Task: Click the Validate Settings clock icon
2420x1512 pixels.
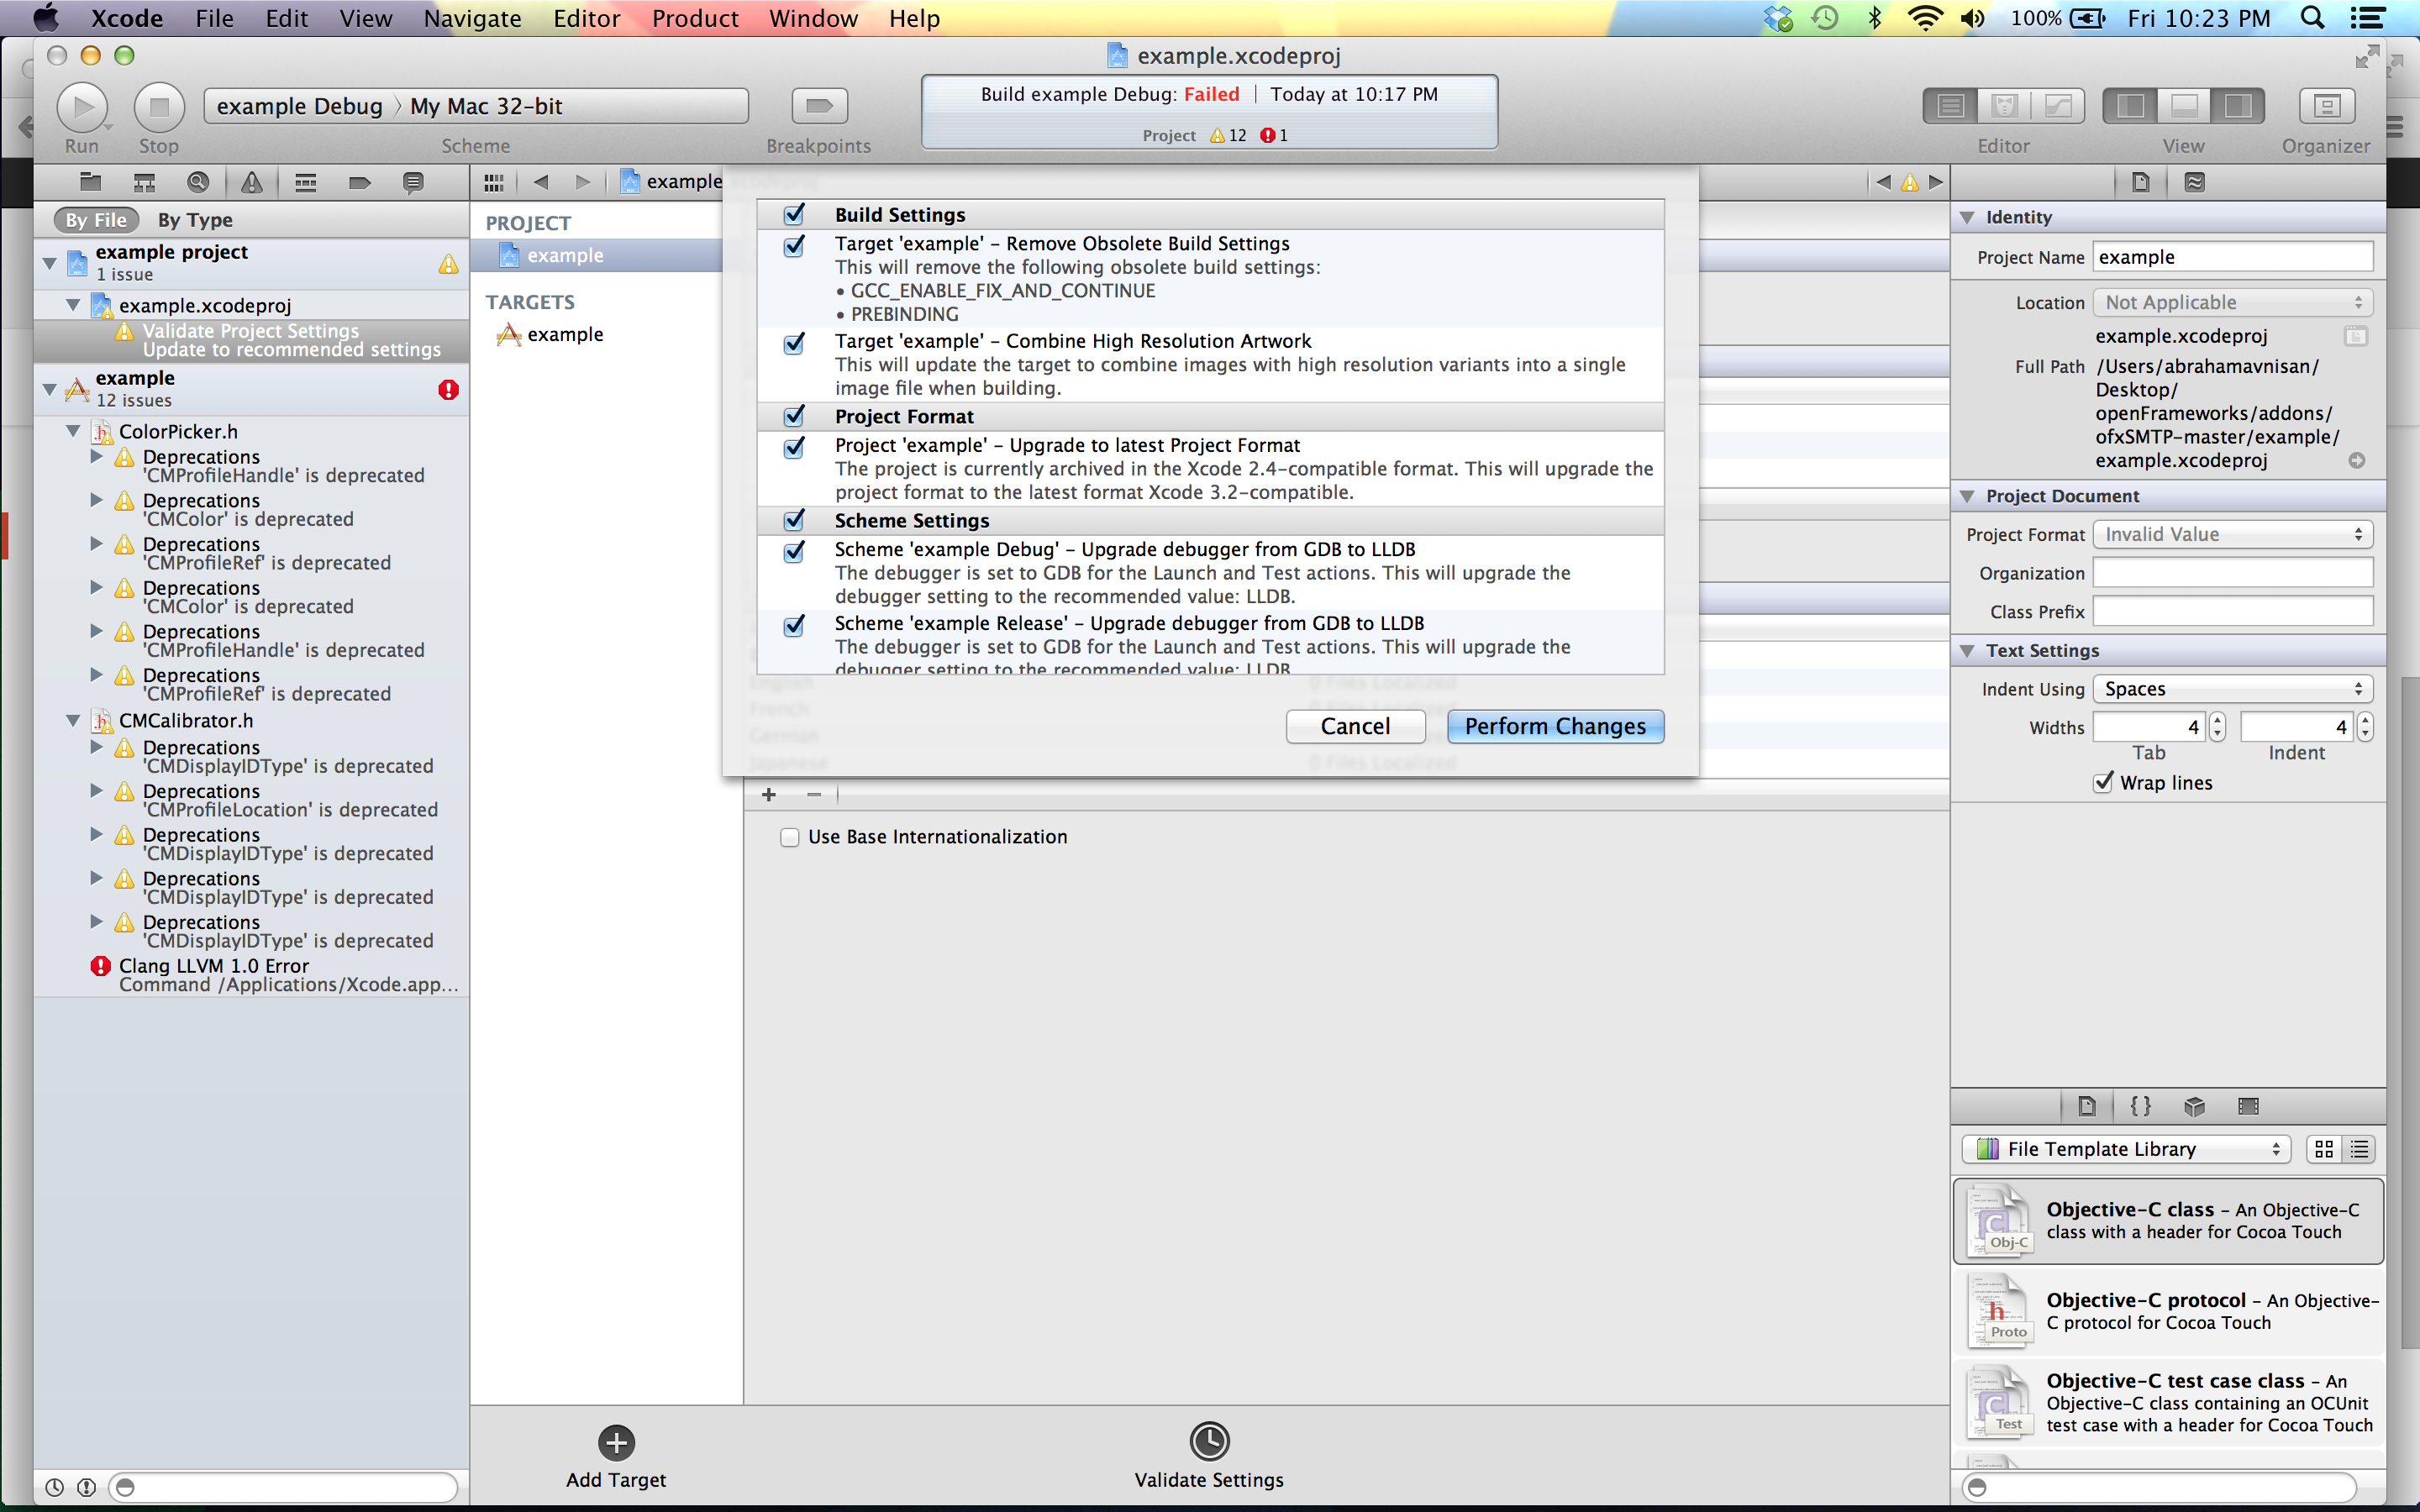Action: (x=1209, y=1442)
